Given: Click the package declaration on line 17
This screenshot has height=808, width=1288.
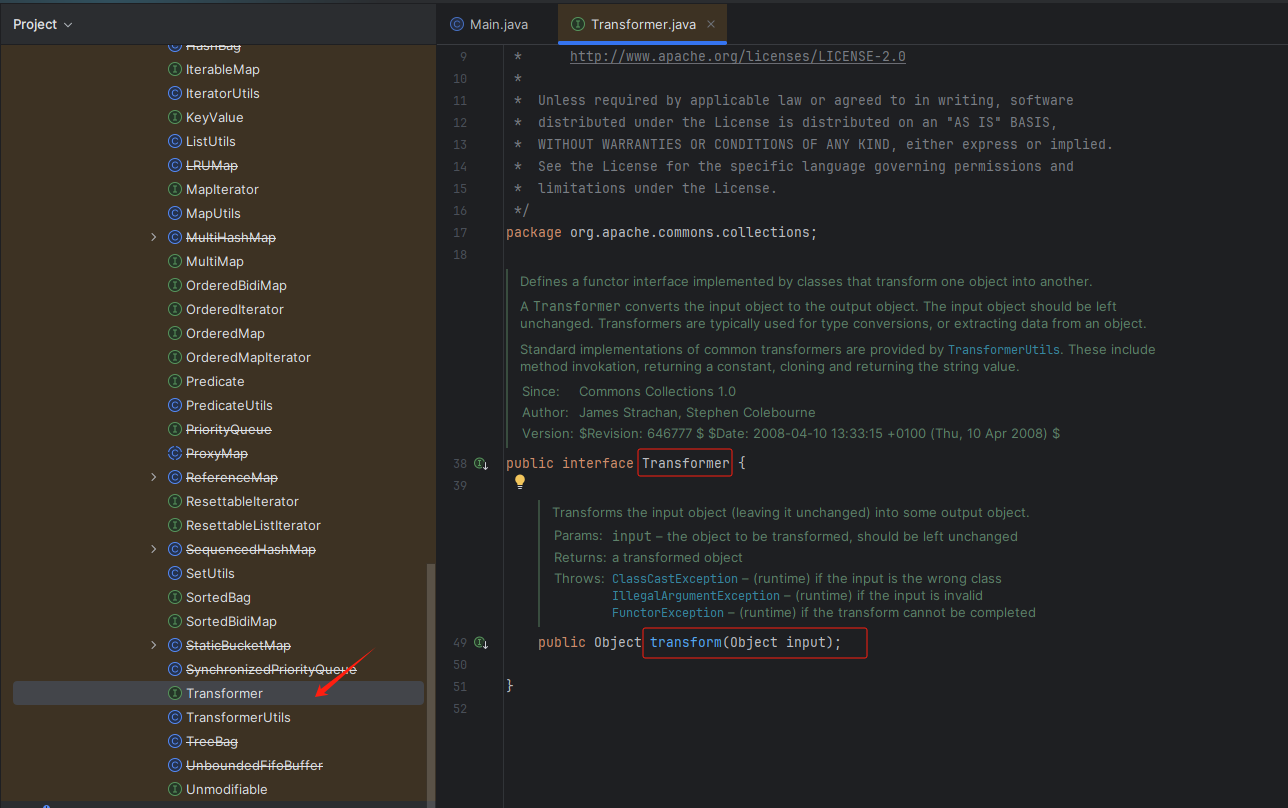Looking at the screenshot, I should [x=661, y=232].
